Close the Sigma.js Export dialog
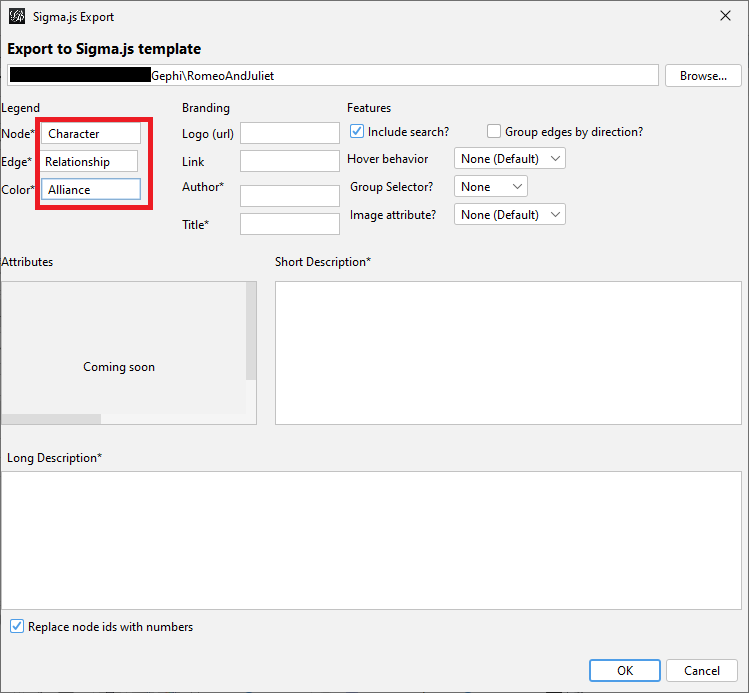Screen dimensions: 749x693 [725, 16]
